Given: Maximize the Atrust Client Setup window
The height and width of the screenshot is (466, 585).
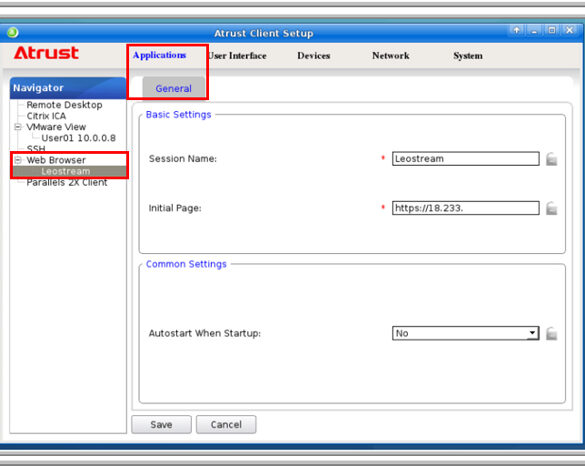Looking at the screenshot, I should pyautogui.click(x=552, y=30).
